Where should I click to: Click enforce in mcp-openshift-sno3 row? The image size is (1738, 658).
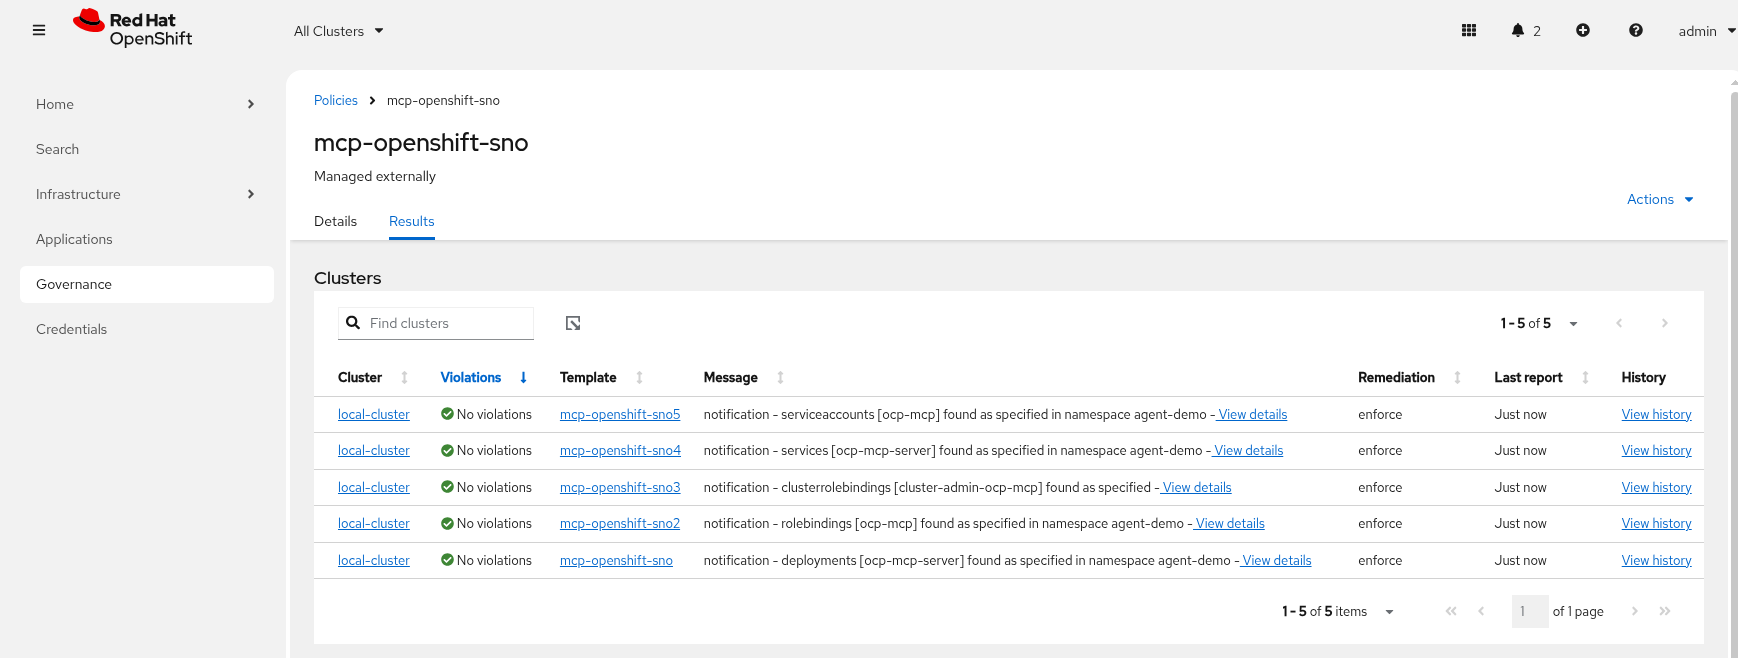coord(1380,487)
